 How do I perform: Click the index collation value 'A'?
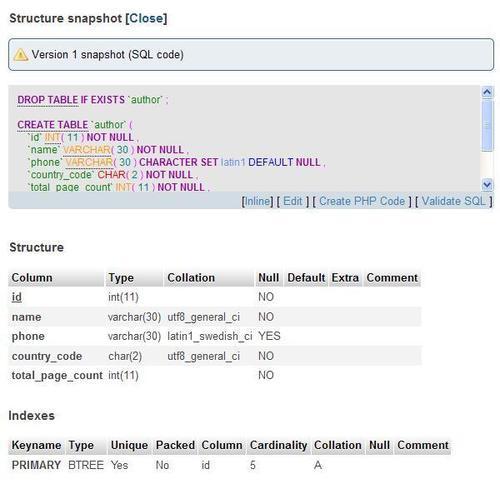[x=318, y=465]
